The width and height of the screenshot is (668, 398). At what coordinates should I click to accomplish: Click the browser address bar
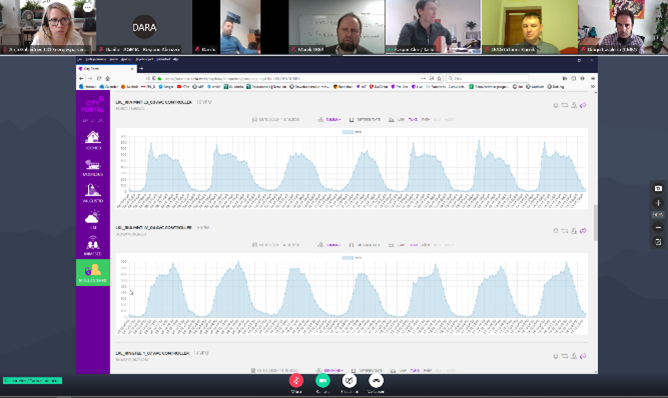(x=294, y=78)
